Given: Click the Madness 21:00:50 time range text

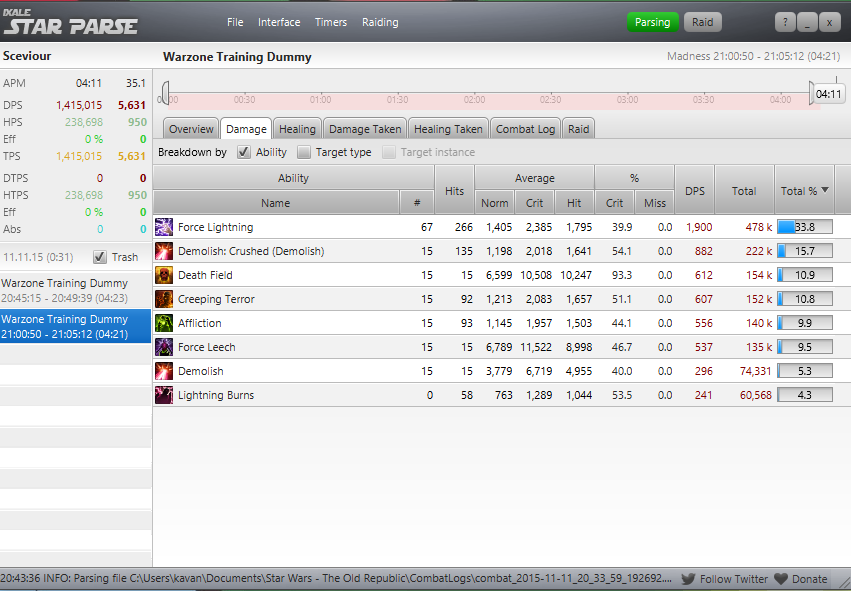Looking at the screenshot, I should (x=753, y=56).
